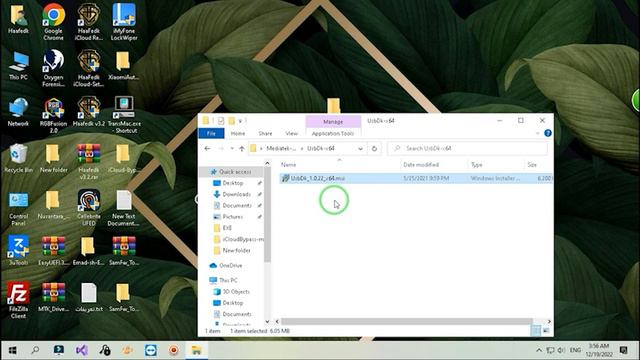Viewport: 640px width, 360px height.
Task: Select the Haafedk v3.2 shortcut icon
Action: 89,111
